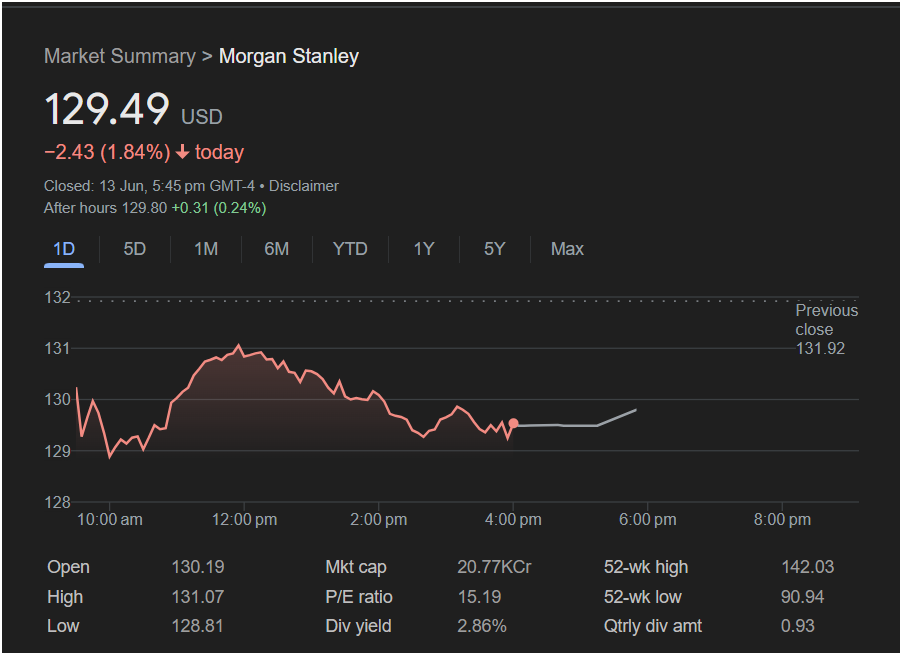This screenshot has width=902, height=655.
Task: Click the 129.49 current price
Action: pyautogui.click(x=107, y=109)
